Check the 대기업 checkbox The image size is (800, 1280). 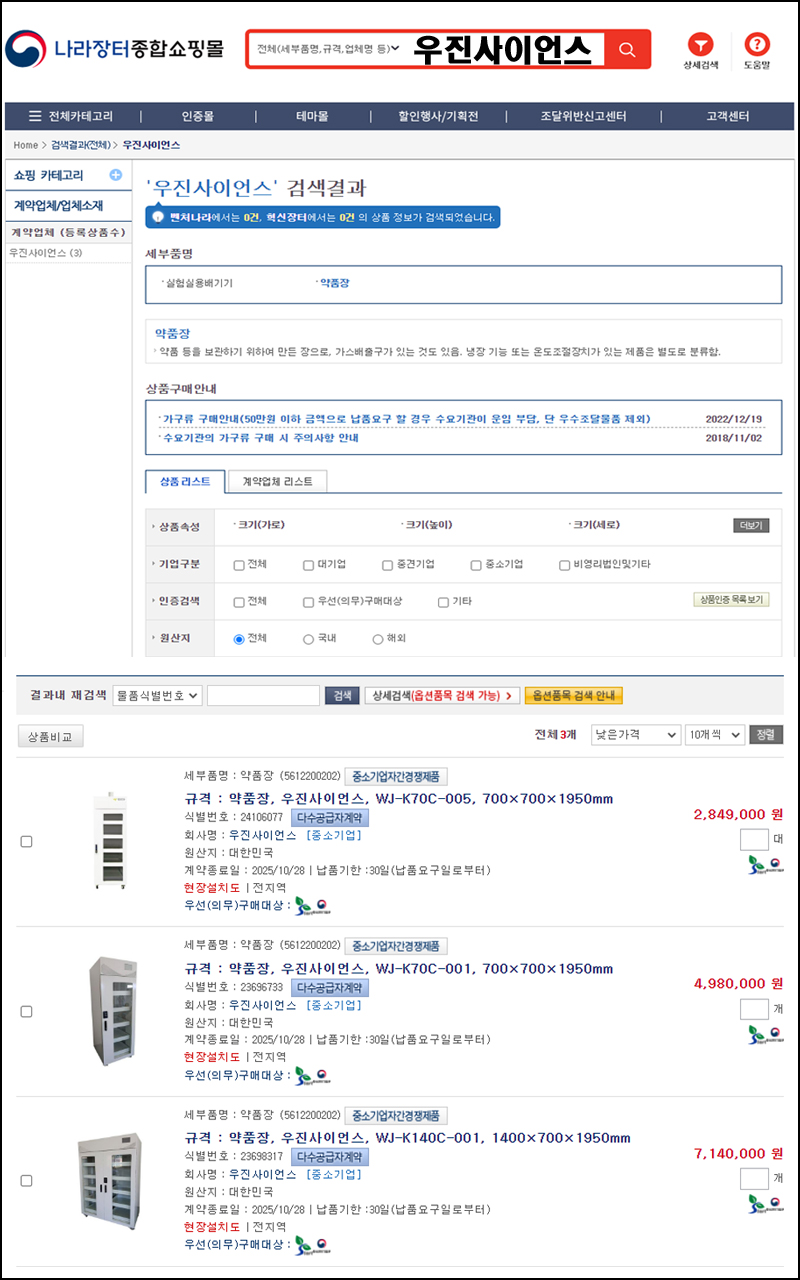coord(309,565)
